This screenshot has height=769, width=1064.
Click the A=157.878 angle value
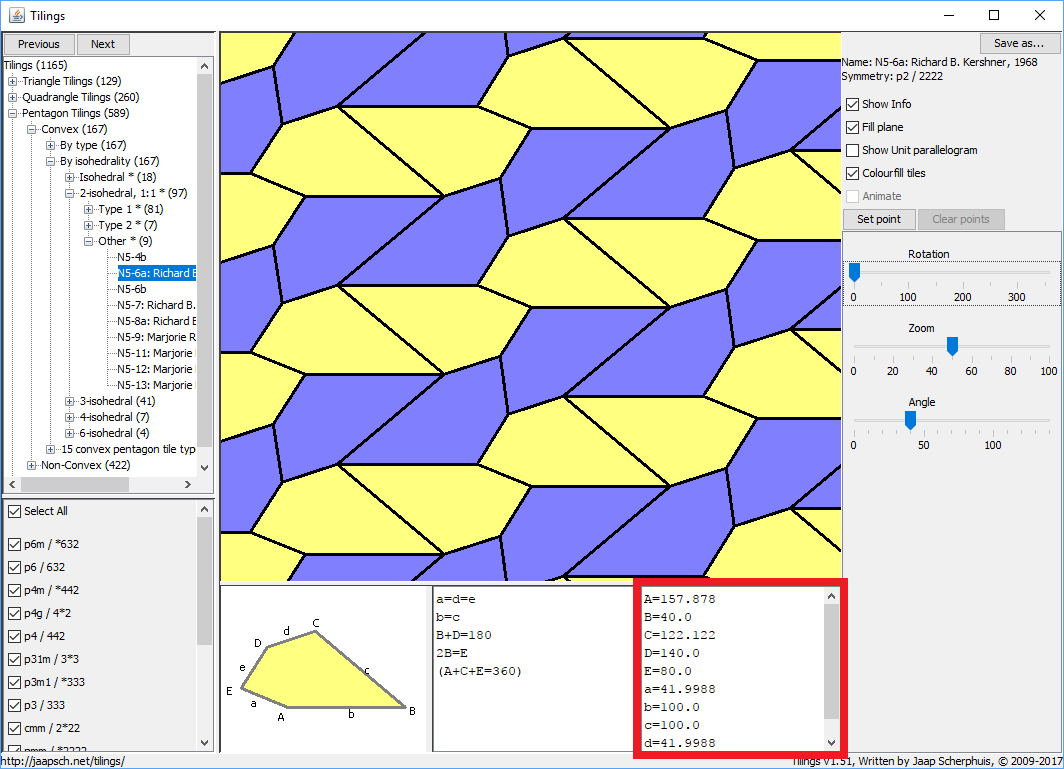click(679, 599)
